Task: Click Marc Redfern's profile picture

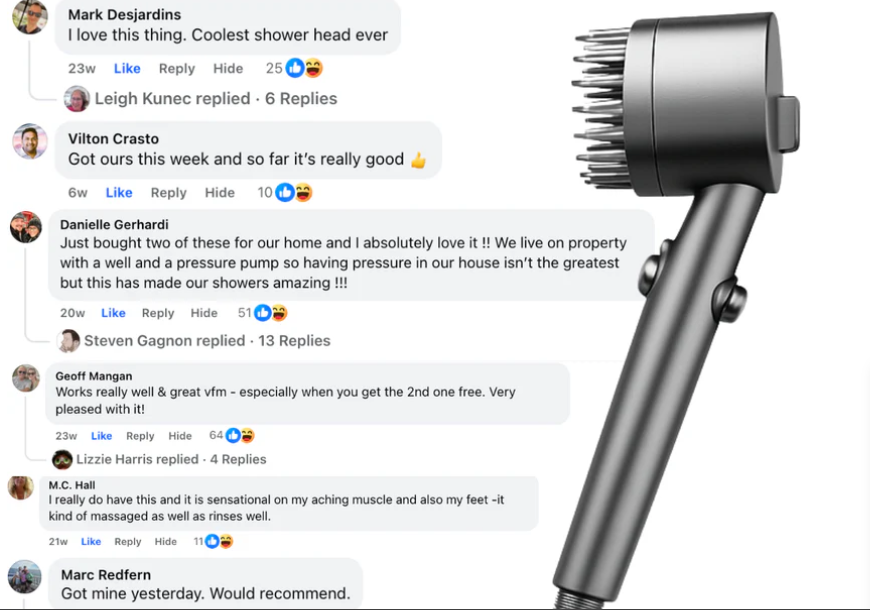Action: click(24, 577)
